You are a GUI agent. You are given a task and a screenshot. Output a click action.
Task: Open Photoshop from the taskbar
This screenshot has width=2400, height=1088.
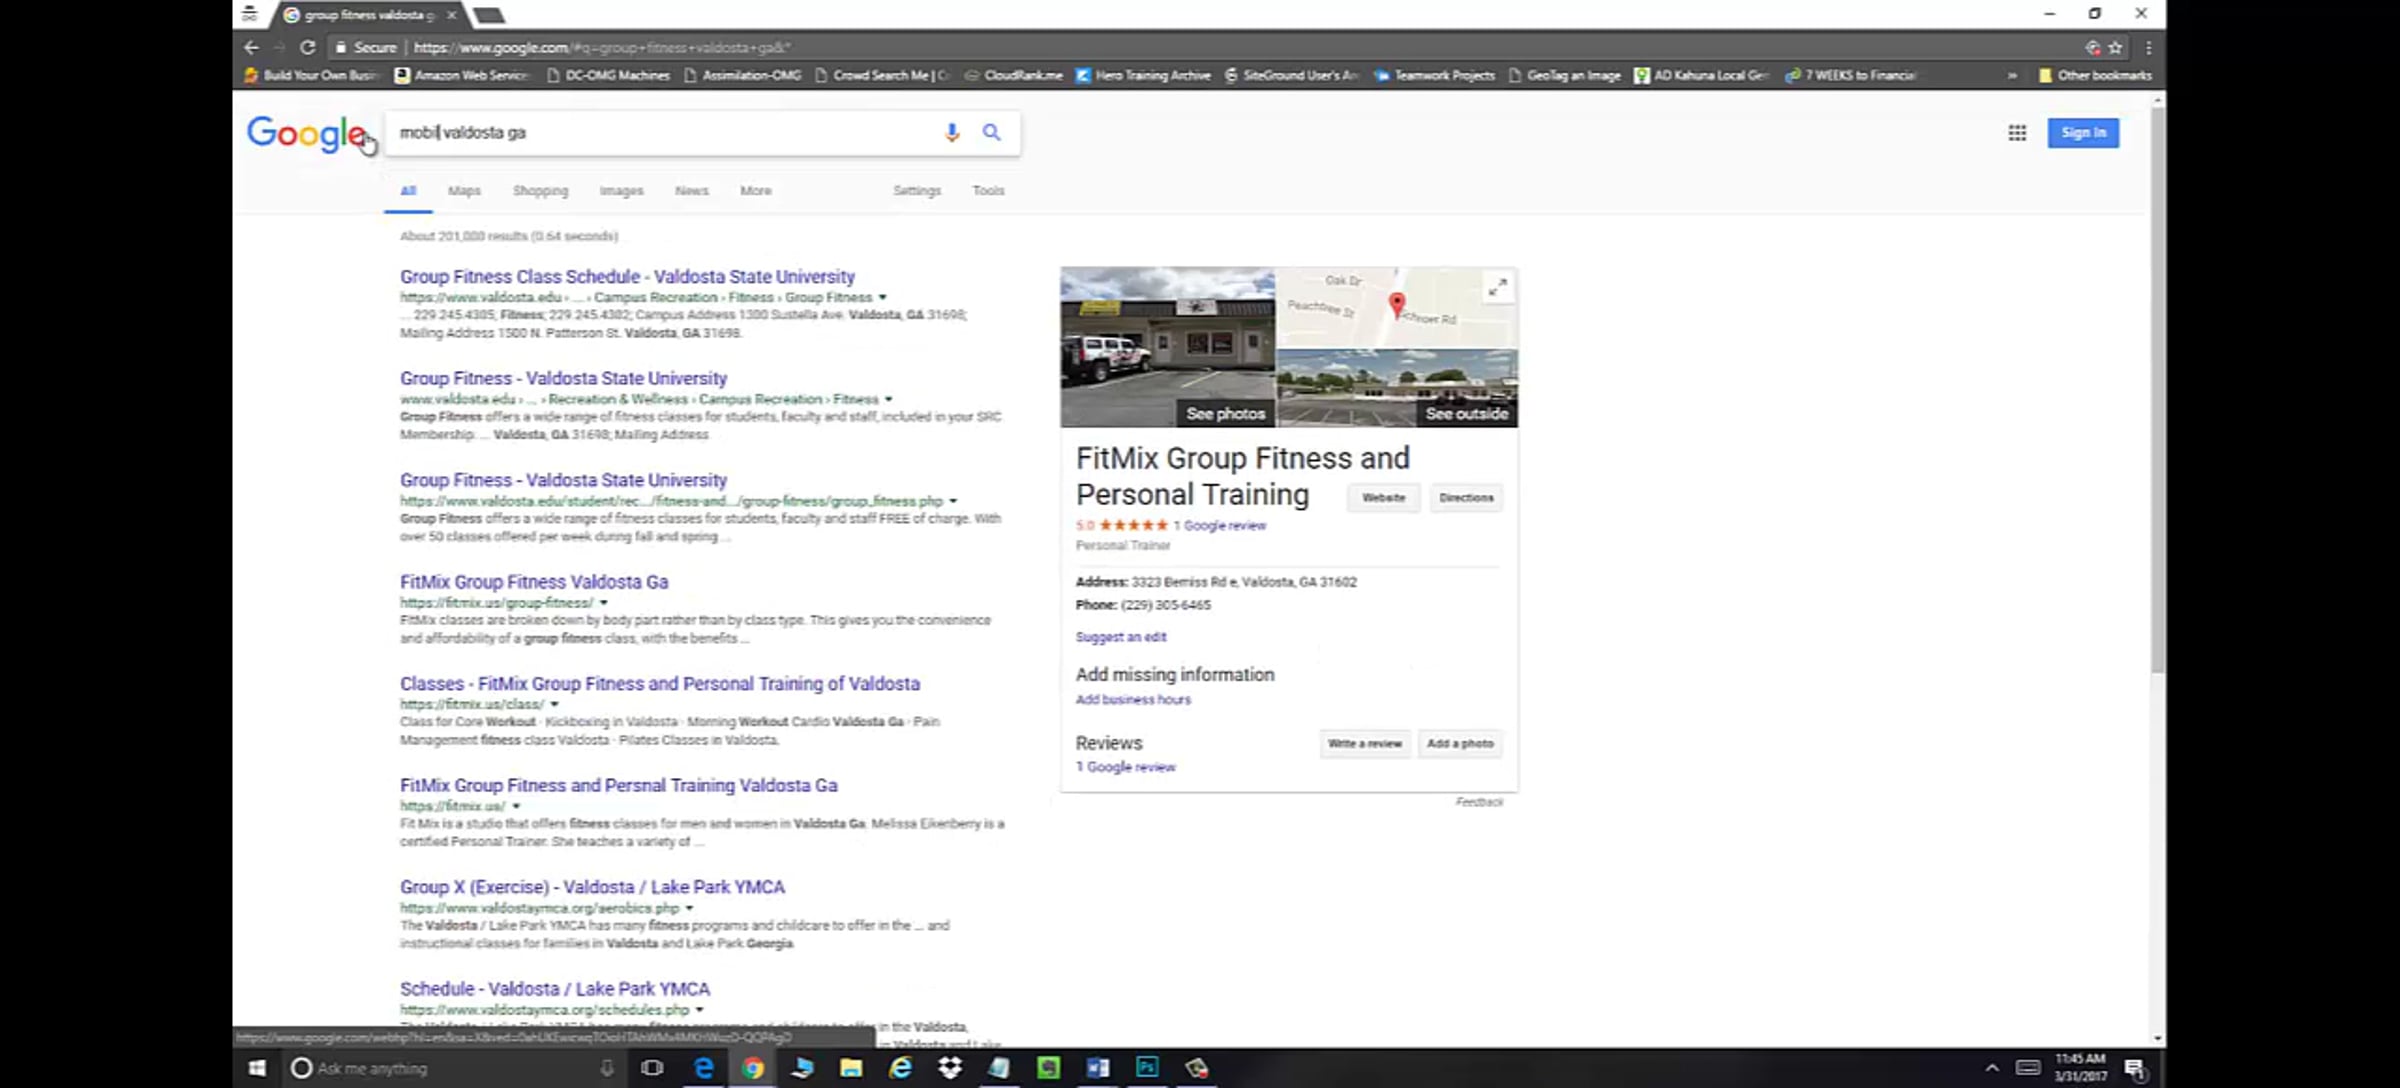pyautogui.click(x=1147, y=1068)
